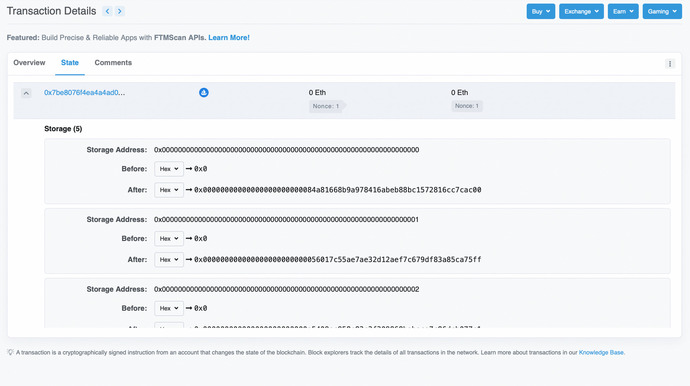Switch to the Overview tab

click(29, 62)
